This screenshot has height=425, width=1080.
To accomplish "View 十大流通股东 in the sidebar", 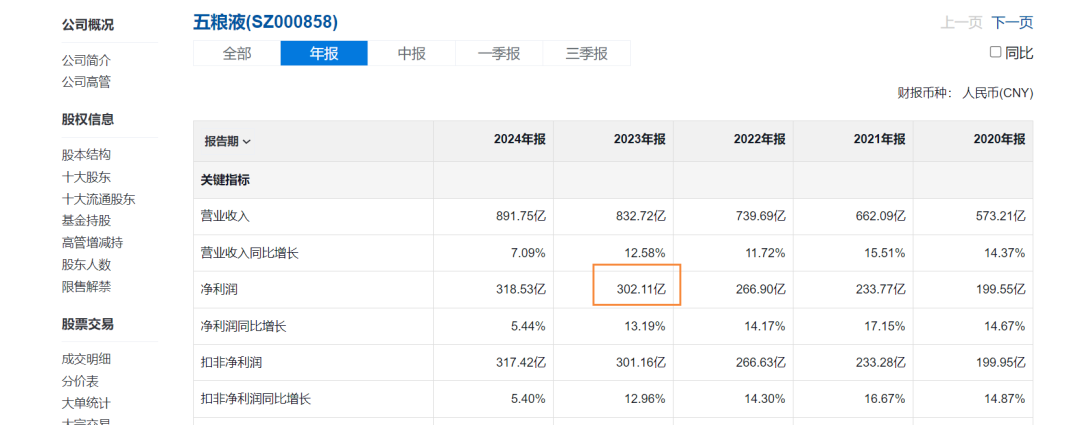I will coord(98,199).
